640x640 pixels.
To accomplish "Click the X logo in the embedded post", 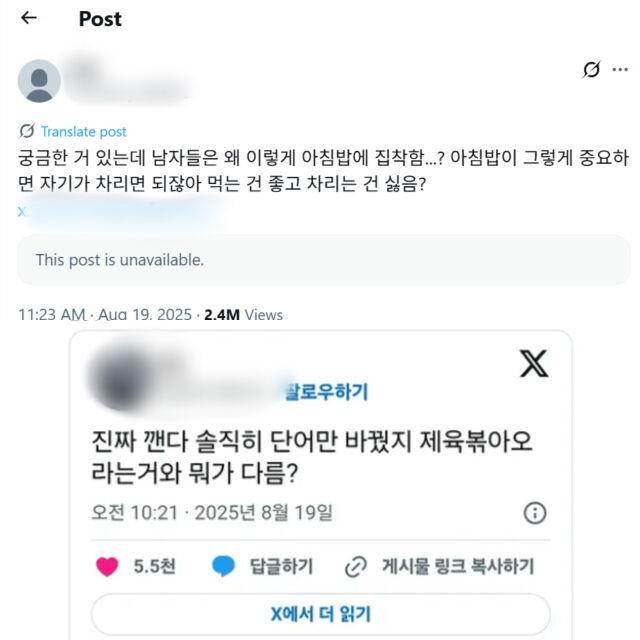I will pos(534,363).
